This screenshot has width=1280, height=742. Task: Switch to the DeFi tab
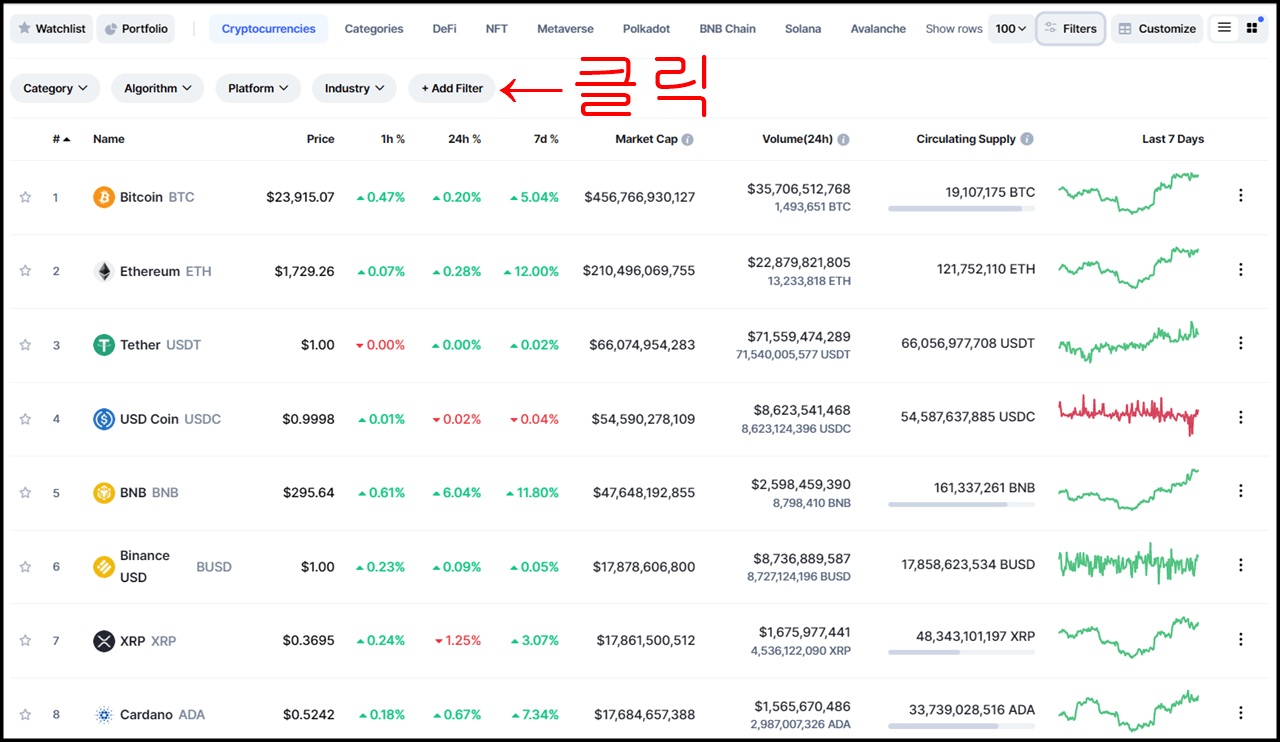click(445, 29)
